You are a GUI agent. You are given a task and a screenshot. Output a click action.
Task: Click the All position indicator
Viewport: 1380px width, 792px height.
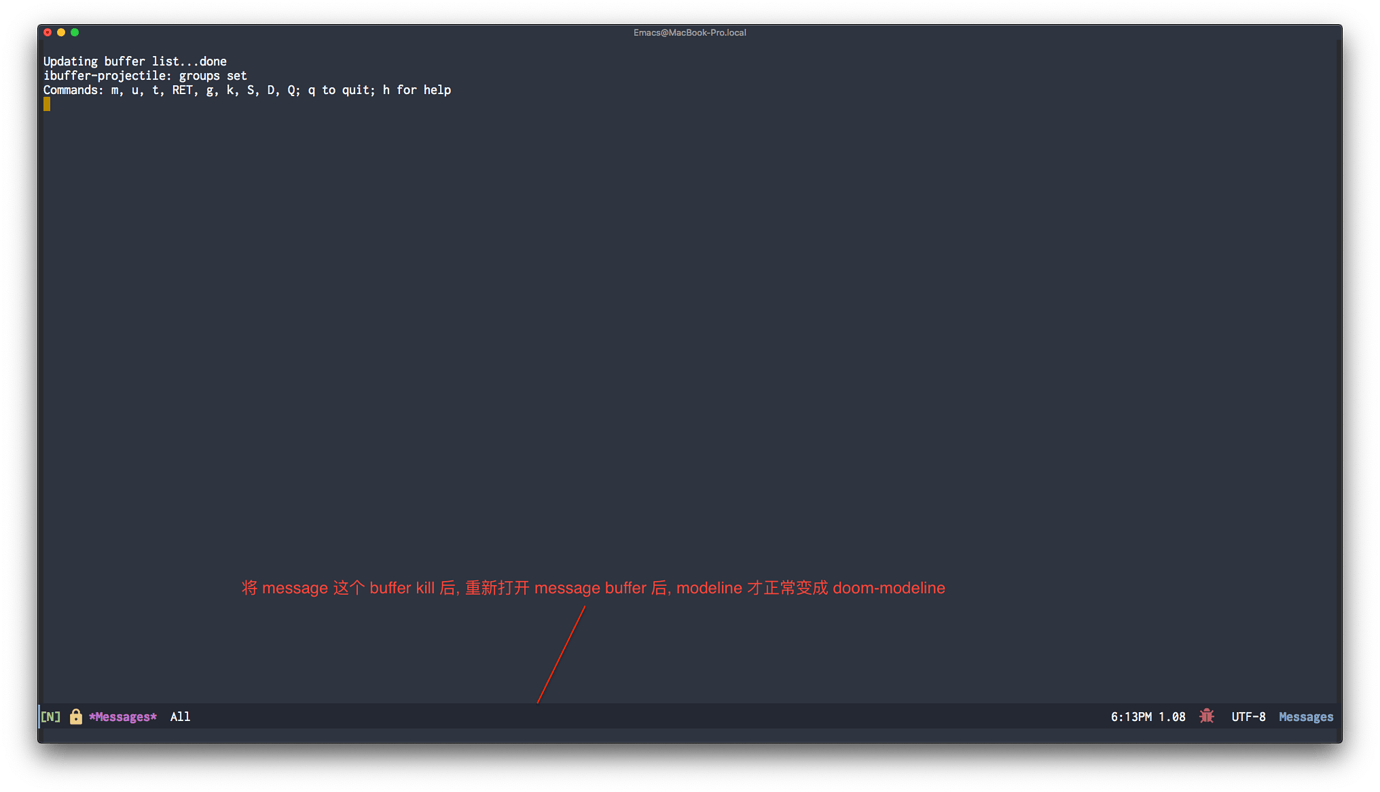coord(180,716)
